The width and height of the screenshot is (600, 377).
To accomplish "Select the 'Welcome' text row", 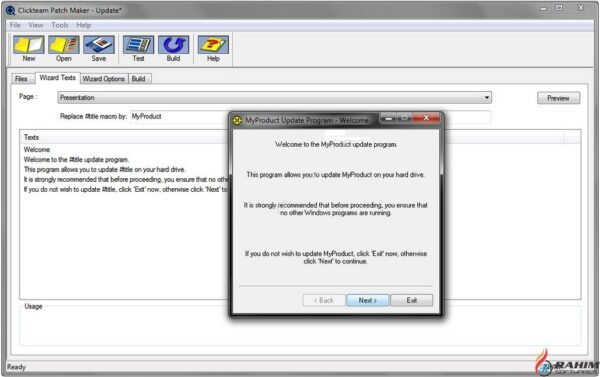I will pyautogui.click(x=37, y=150).
